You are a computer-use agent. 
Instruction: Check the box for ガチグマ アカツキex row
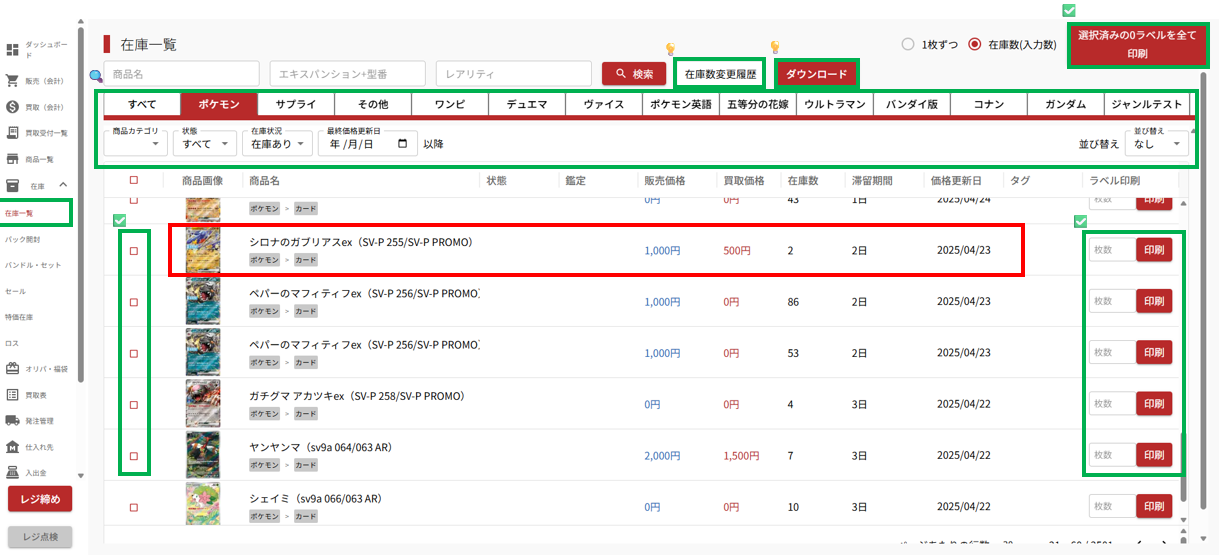(x=134, y=404)
